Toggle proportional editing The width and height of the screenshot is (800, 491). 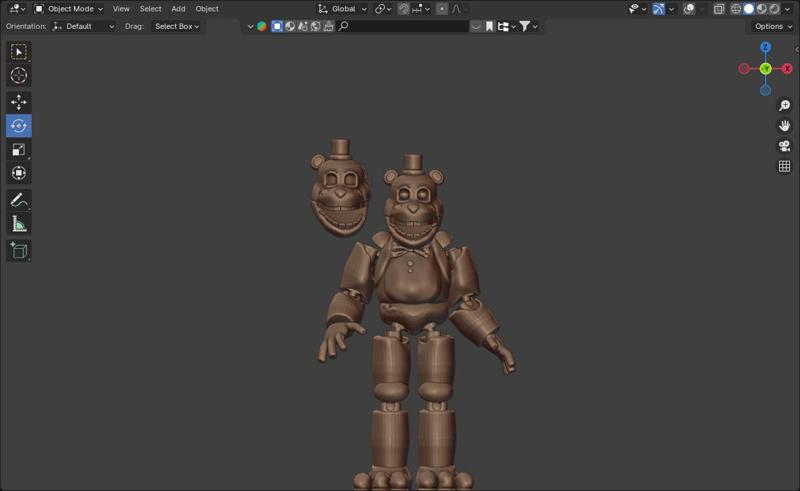(x=442, y=9)
